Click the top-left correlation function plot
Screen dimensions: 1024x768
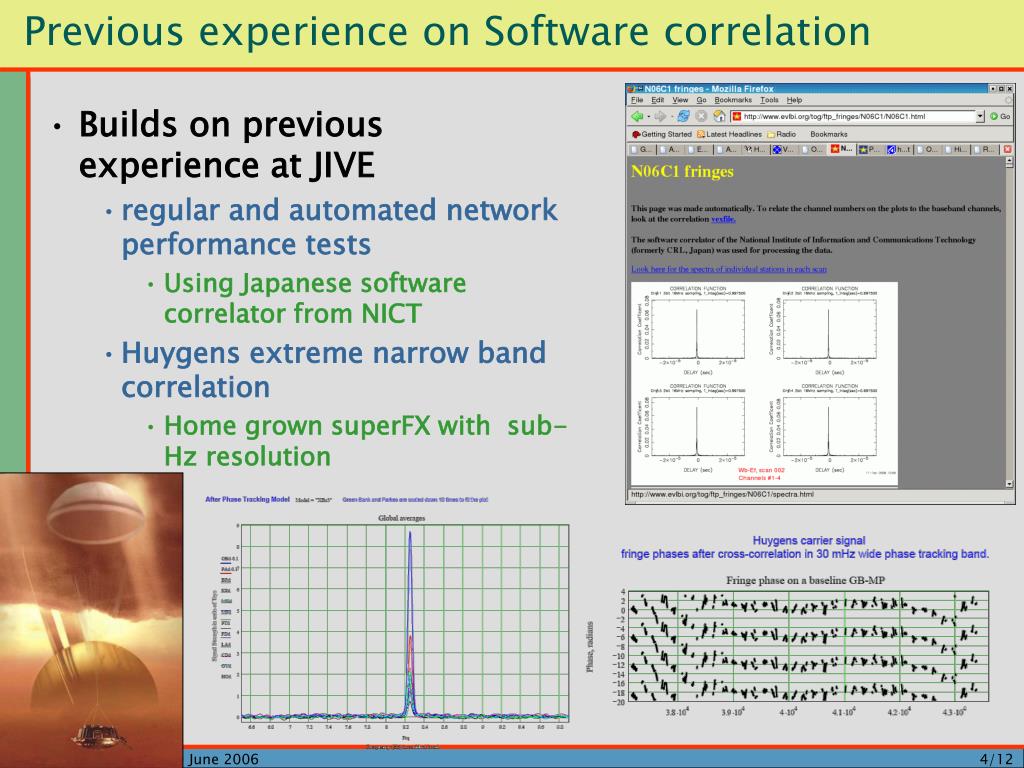click(x=694, y=330)
